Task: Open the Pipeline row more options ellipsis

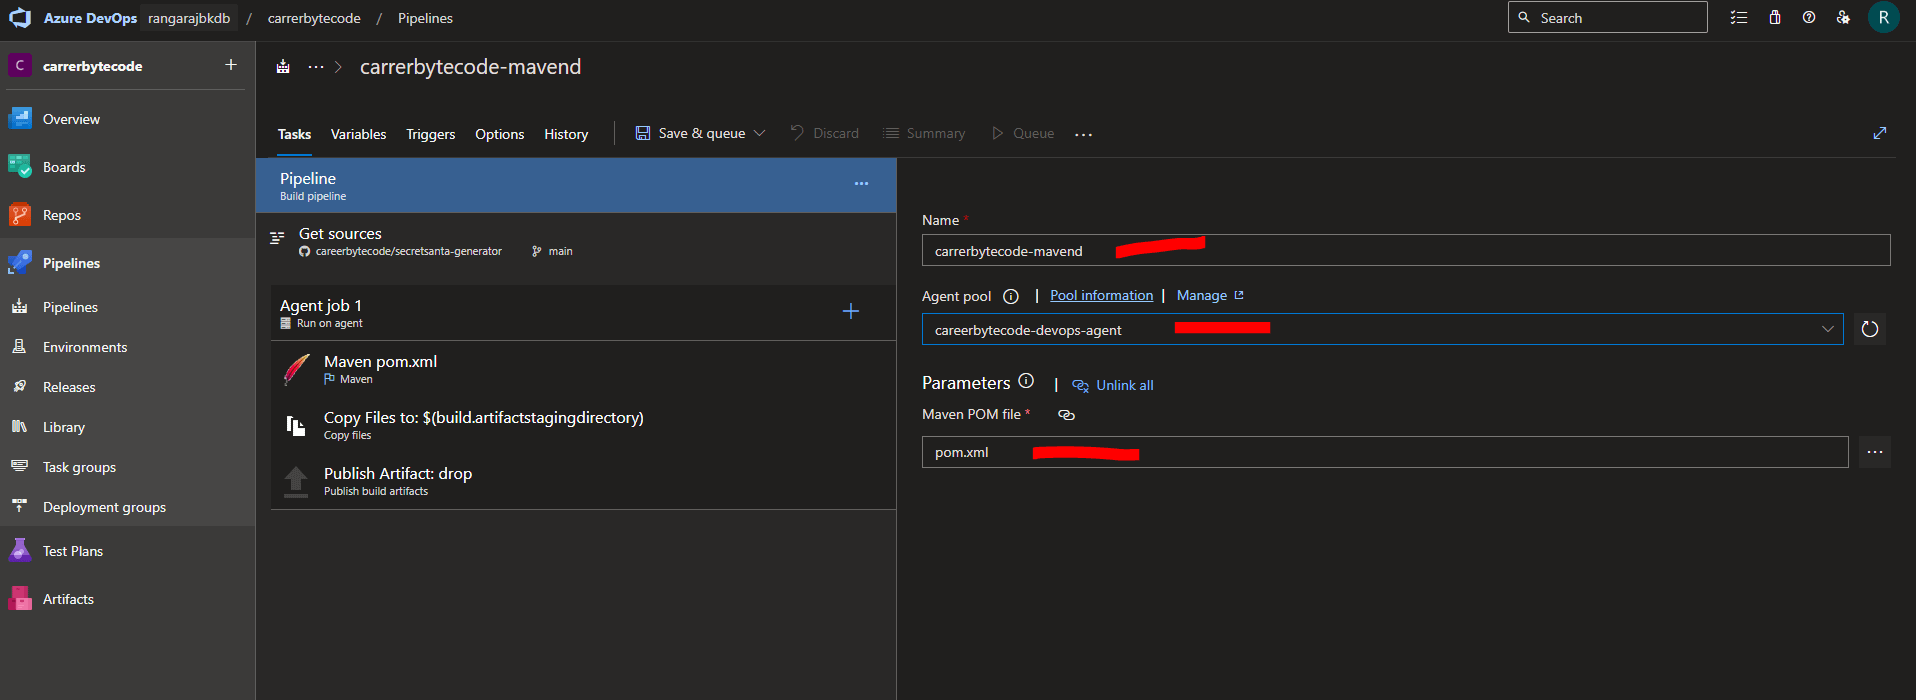Action: (x=861, y=184)
